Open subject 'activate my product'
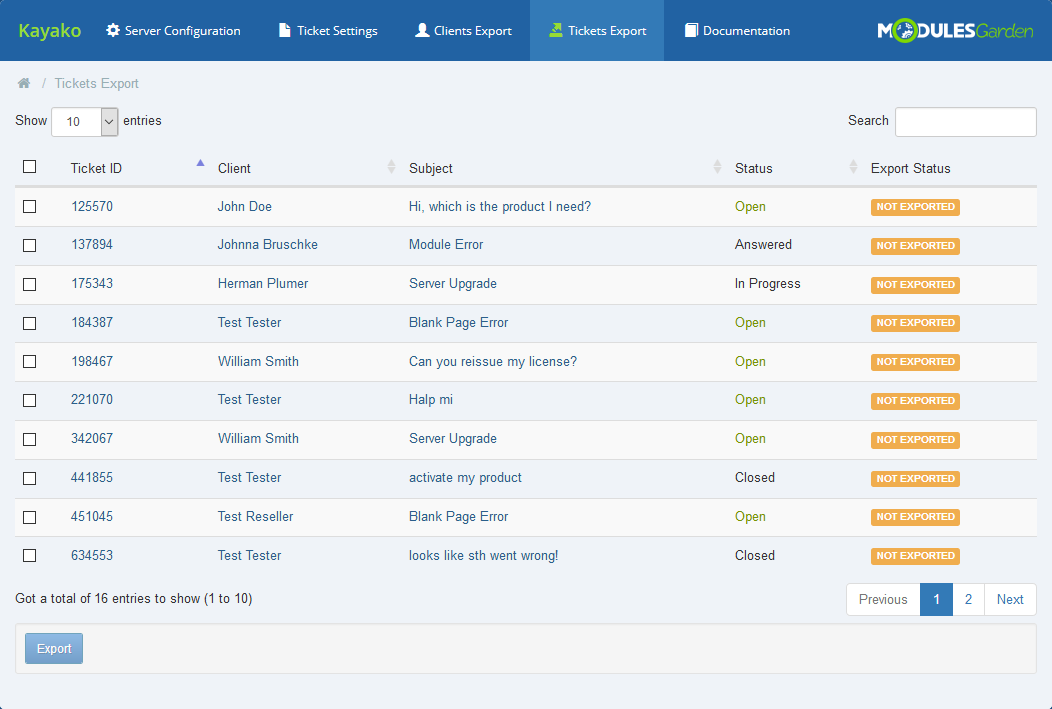The width and height of the screenshot is (1052, 709). click(x=465, y=478)
